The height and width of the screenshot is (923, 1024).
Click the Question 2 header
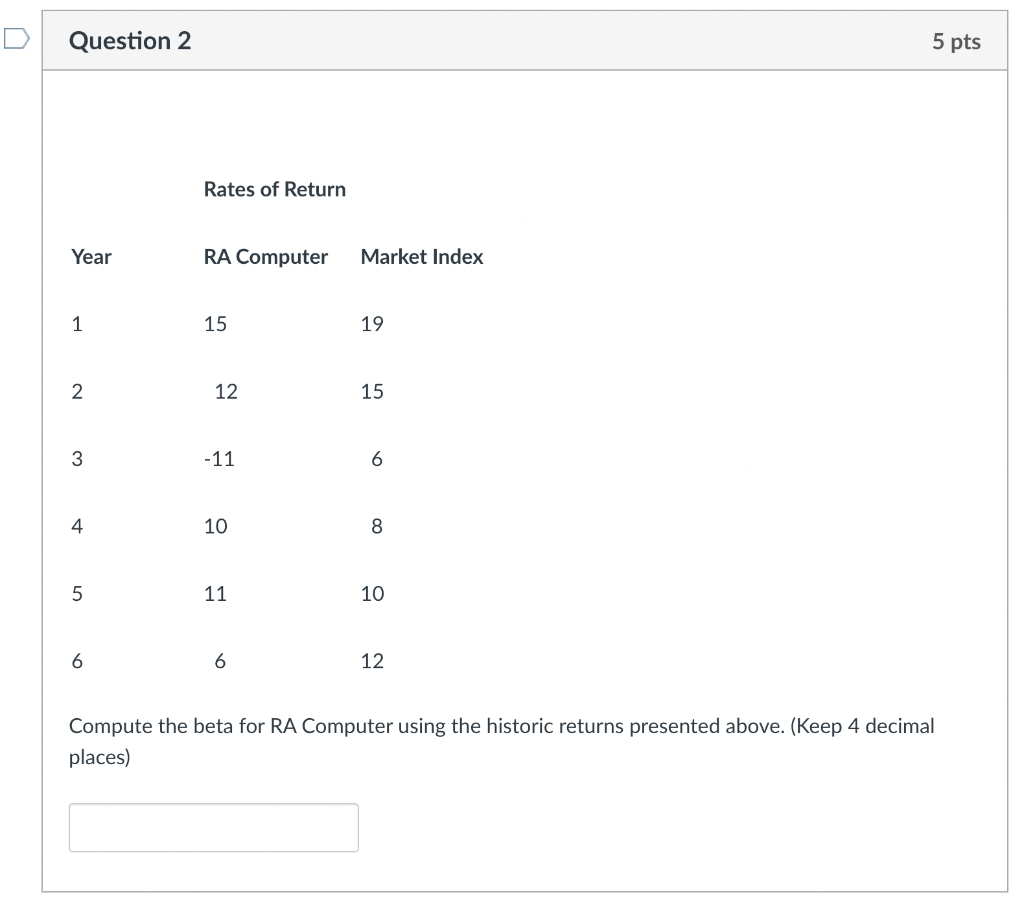click(x=129, y=41)
